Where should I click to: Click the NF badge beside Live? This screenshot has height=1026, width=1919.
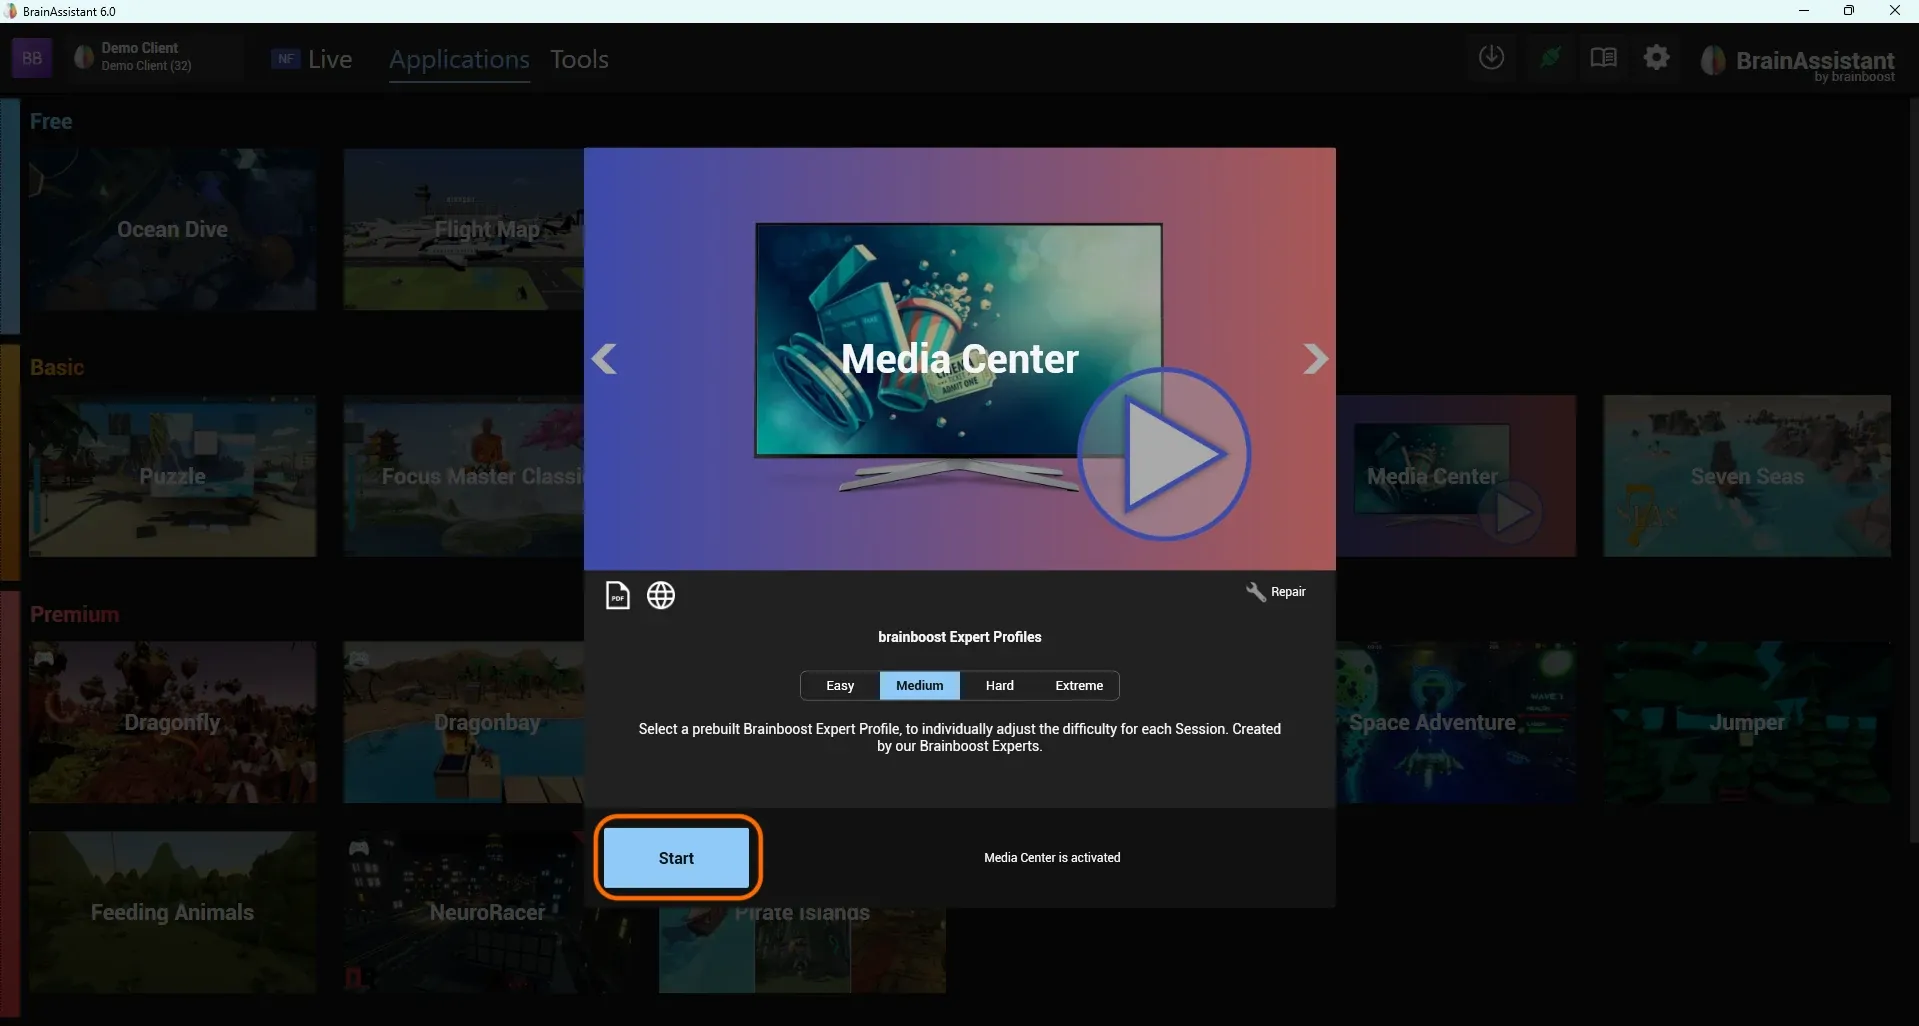tap(286, 59)
